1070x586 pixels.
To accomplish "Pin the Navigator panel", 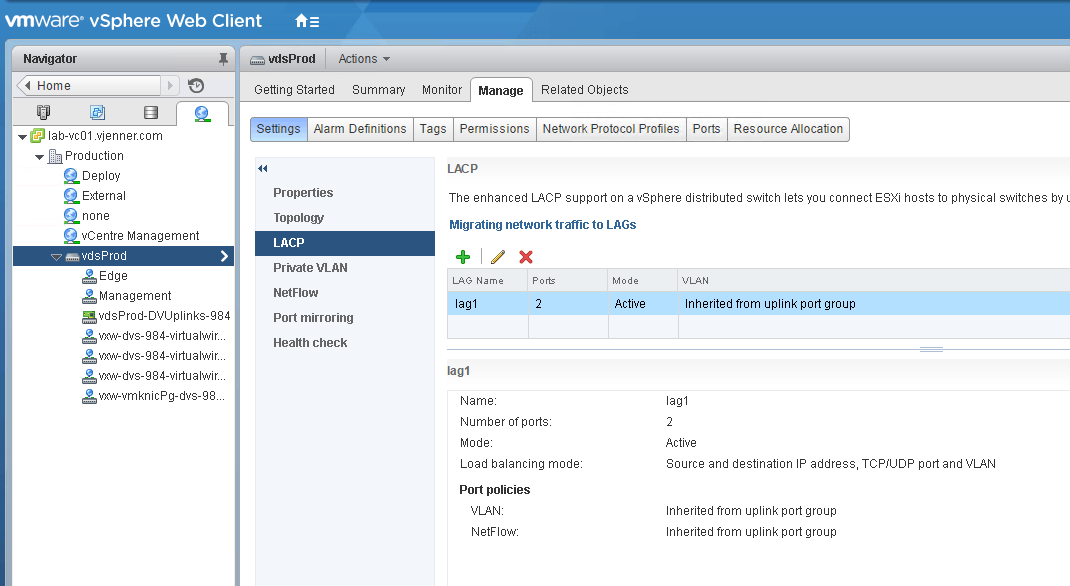I will pyautogui.click(x=223, y=59).
